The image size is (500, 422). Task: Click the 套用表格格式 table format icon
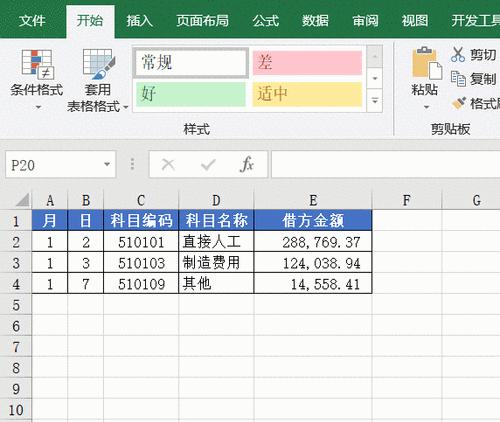tap(99, 64)
